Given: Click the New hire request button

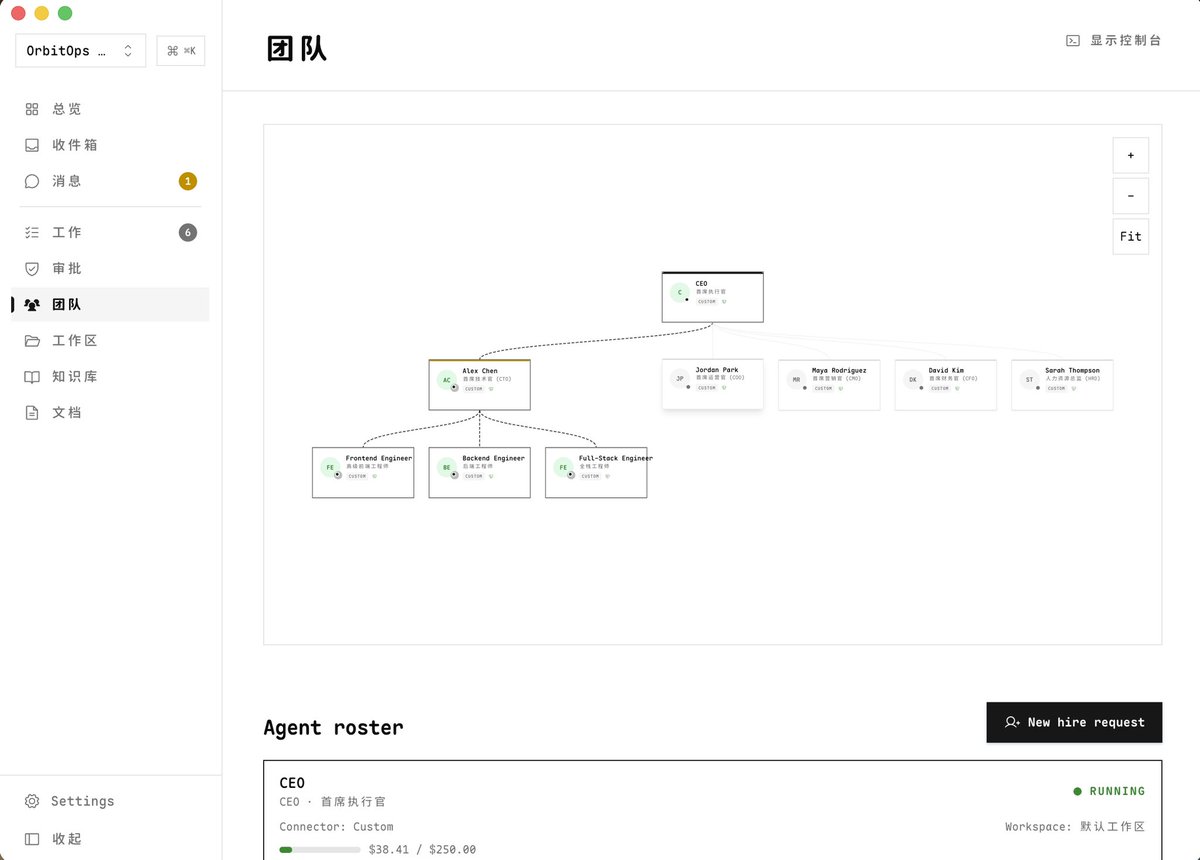Looking at the screenshot, I should coord(1074,722).
